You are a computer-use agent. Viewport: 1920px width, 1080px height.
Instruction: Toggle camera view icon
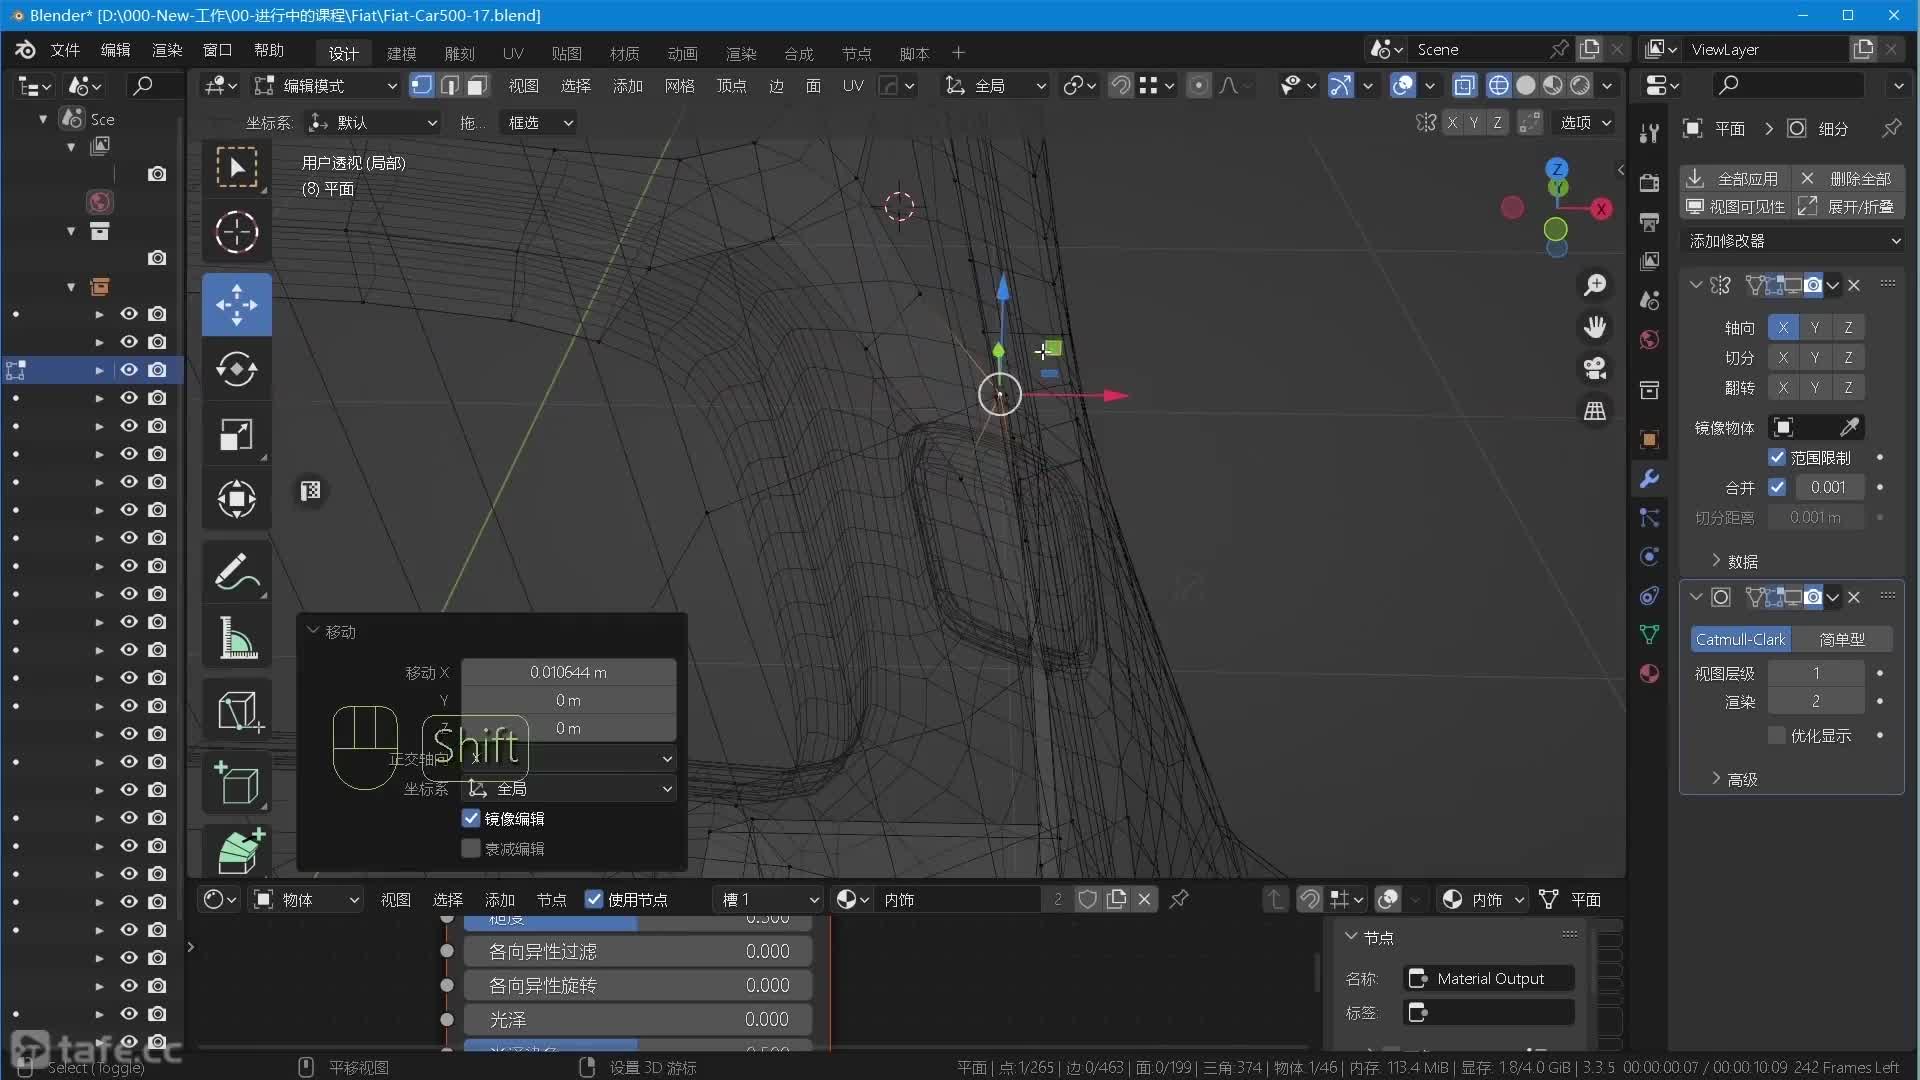point(1595,369)
